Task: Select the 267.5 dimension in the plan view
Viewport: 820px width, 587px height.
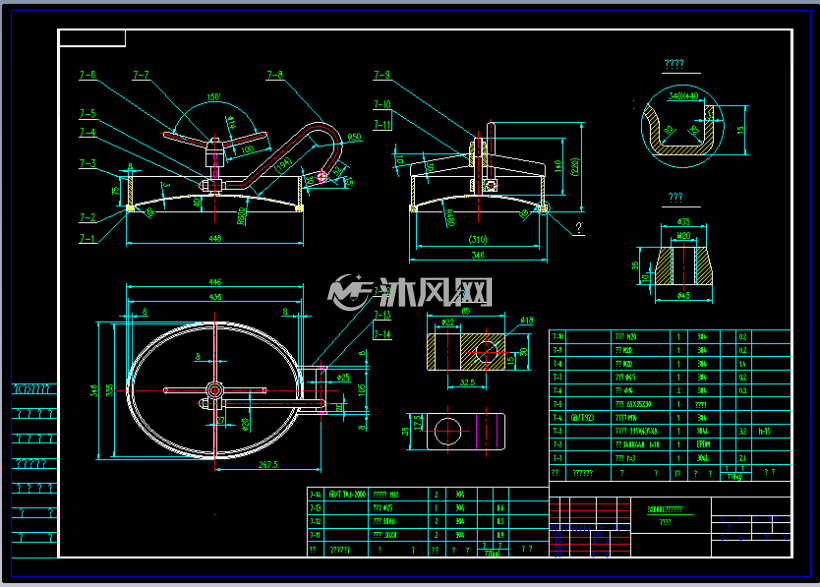Action: (268, 465)
